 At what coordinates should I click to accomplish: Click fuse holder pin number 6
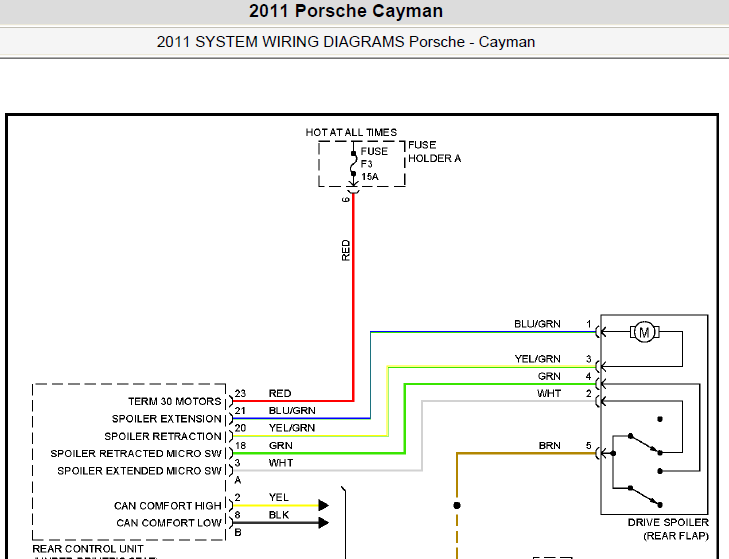point(345,200)
